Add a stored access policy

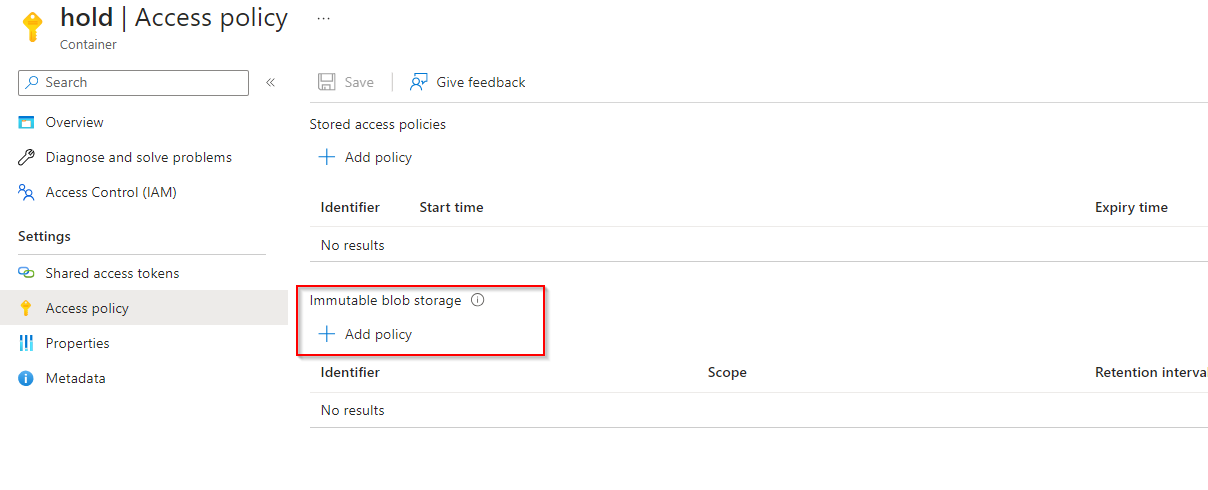[365, 157]
